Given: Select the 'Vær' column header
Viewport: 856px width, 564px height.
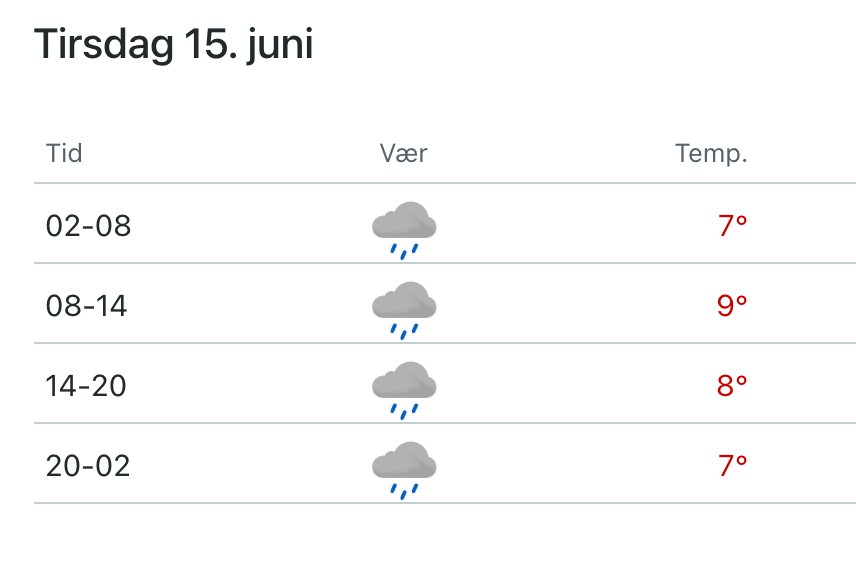Looking at the screenshot, I should click(404, 153).
